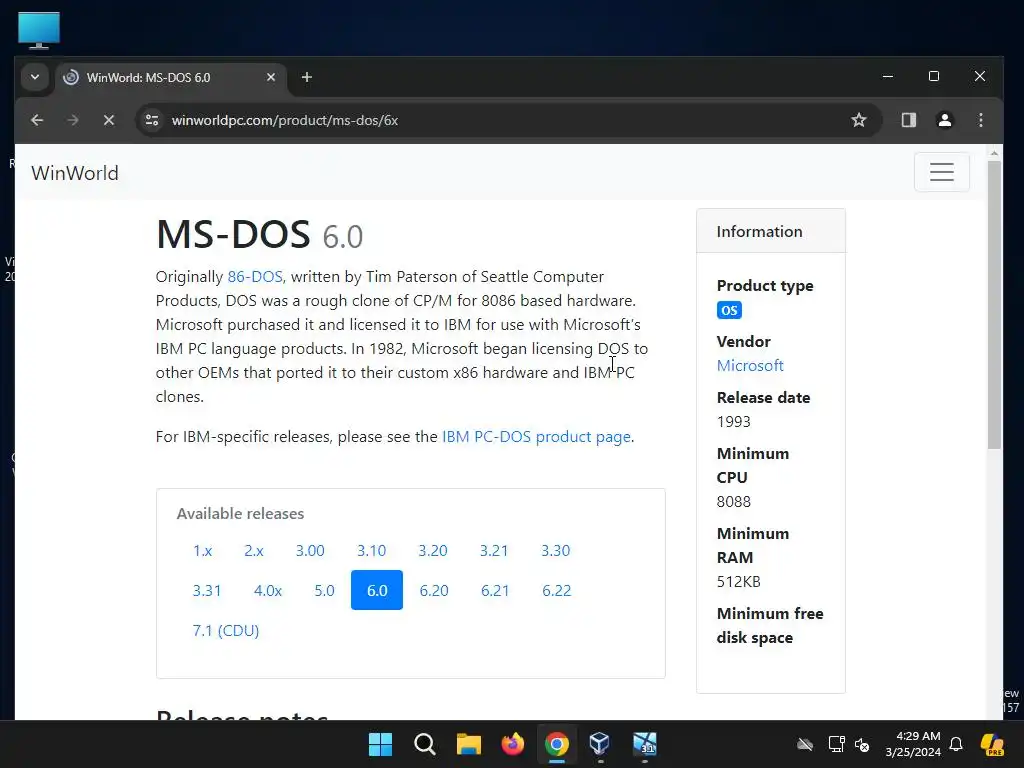The height and width of the screenshot is (768, 1024).
Task: Select release 1.x
Action: (x=202, y=551)
